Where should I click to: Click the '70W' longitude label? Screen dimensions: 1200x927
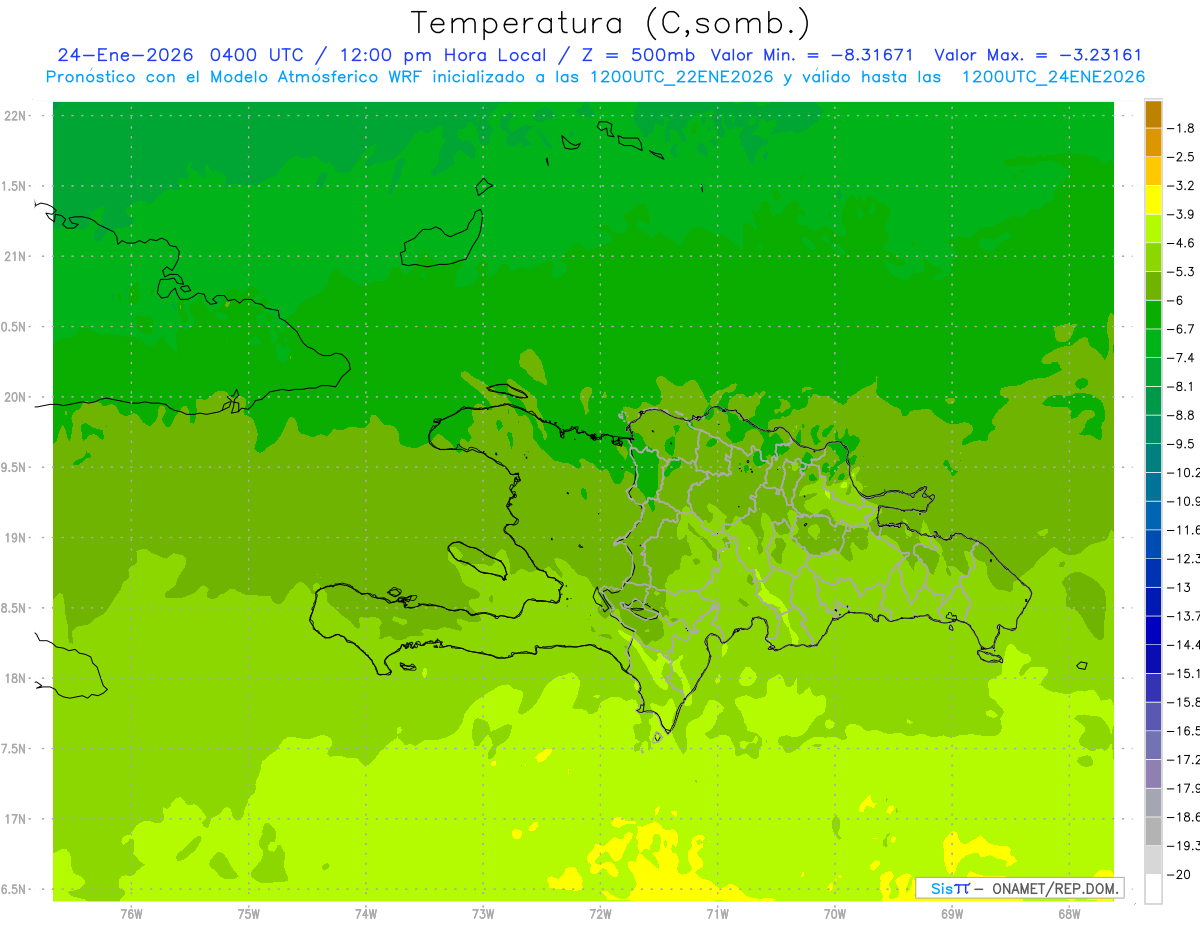point(835,913)
